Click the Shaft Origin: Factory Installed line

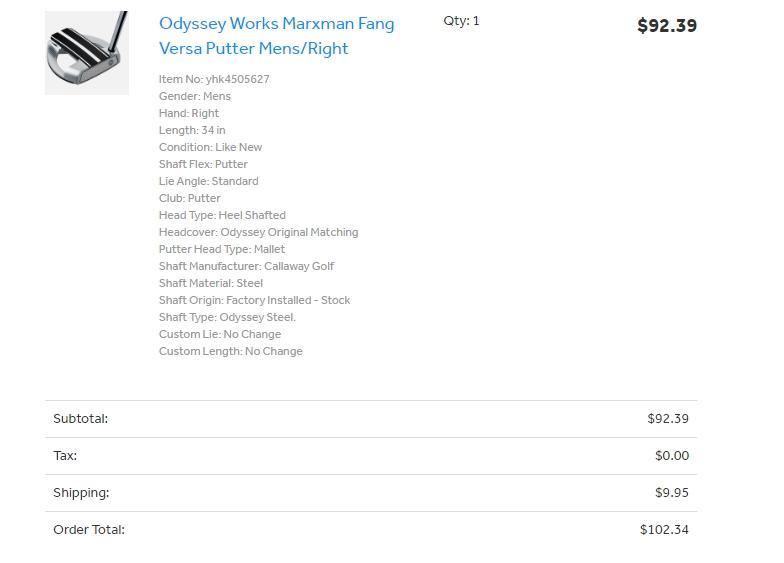pyautogui.click(x=254, y=300)
